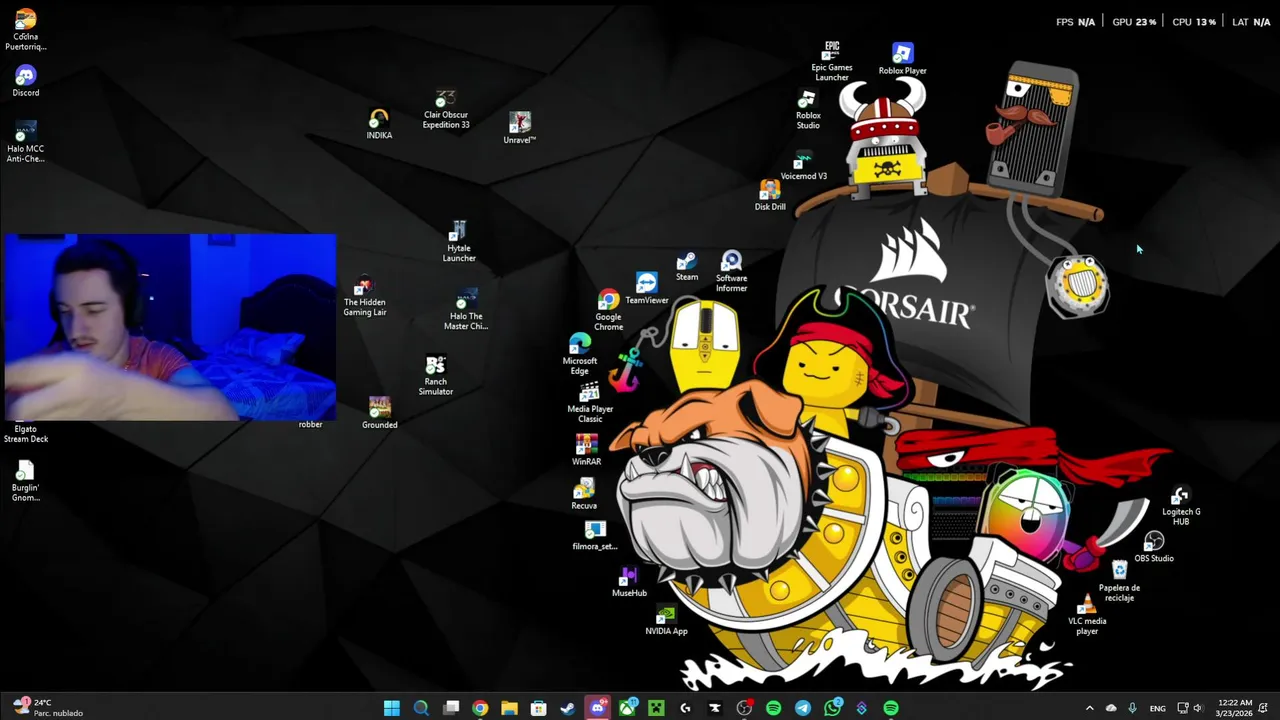Open the VLC media player shortcut
The width and height of the screenshot is (1280, 720).
coord(1087,614)
